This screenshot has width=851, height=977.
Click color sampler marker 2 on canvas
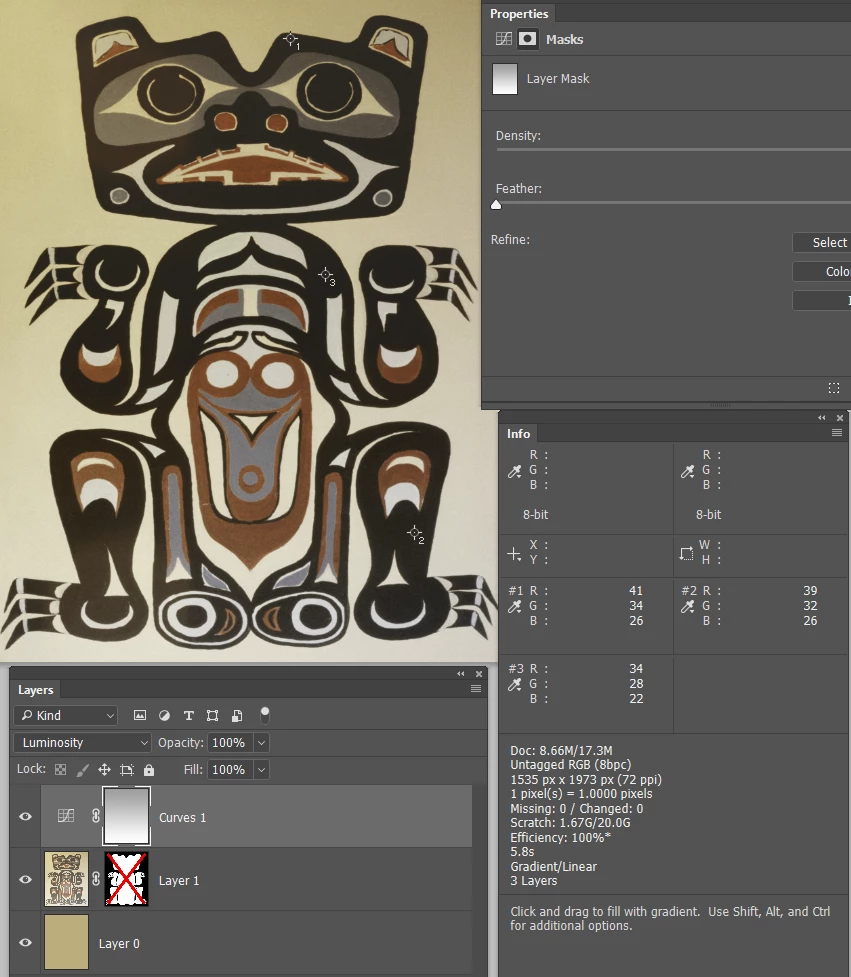coord(414,533)
